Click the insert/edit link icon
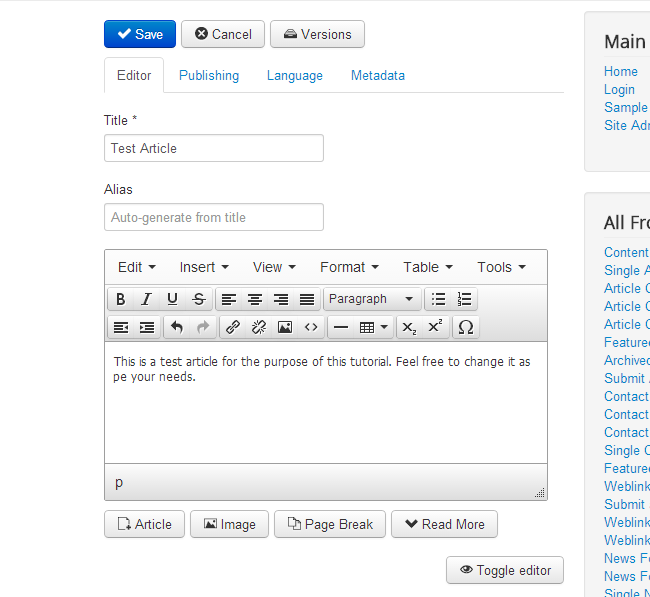 pos(233,327)
